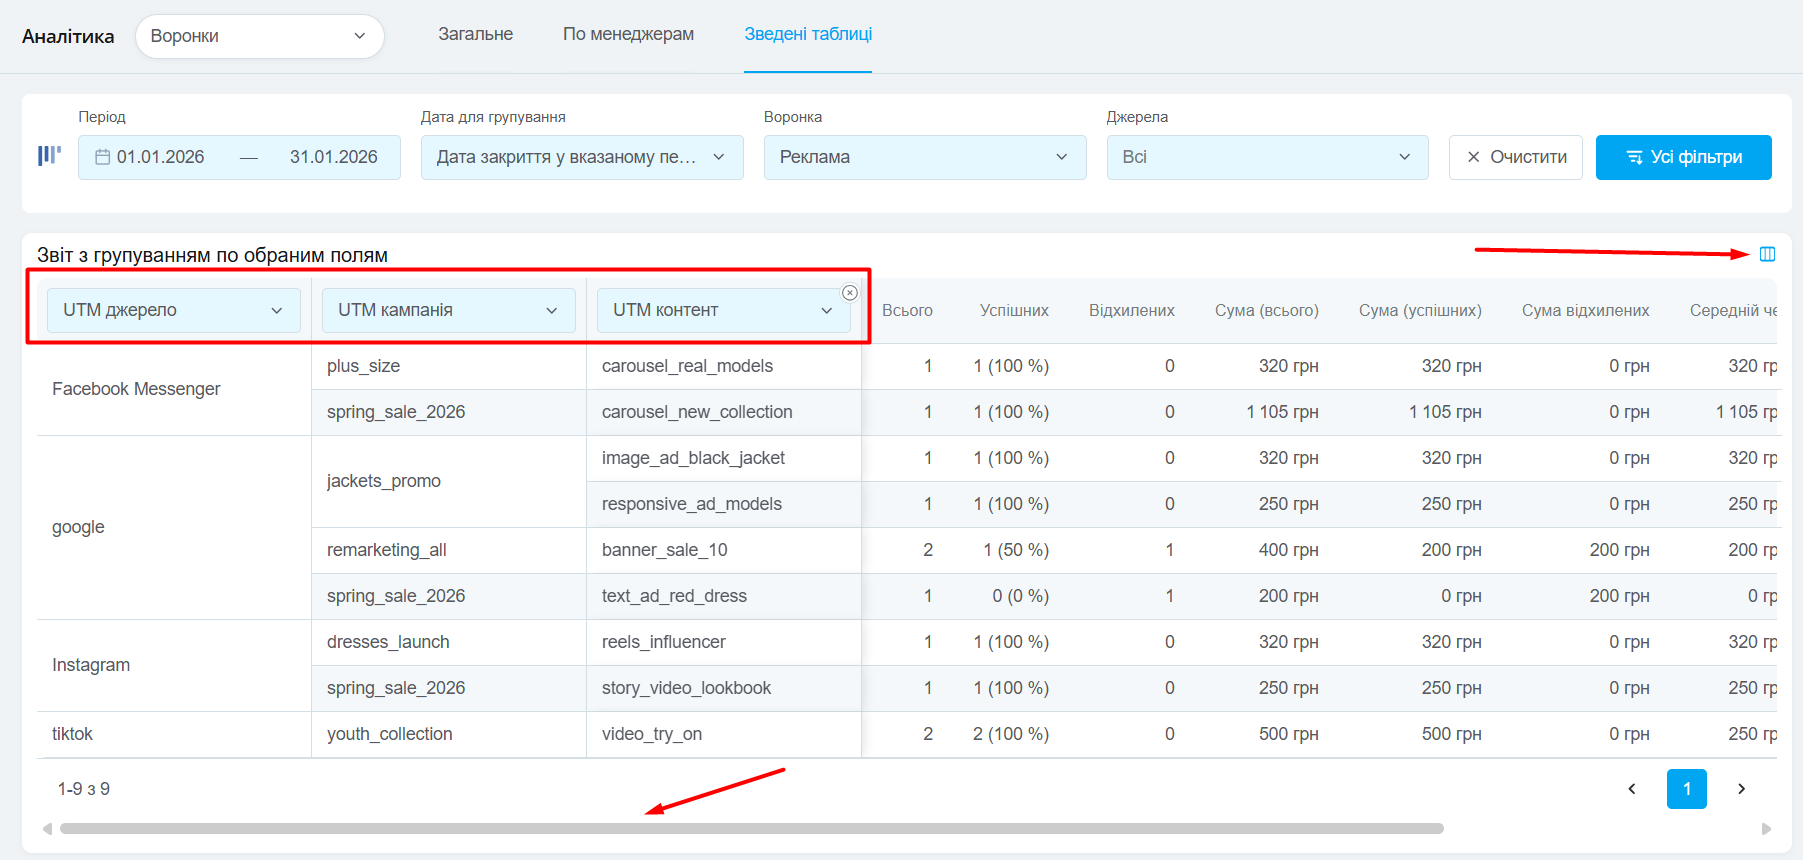Viewport: 1803px width, 860px height.
Task: Open Усі фільтри button
Action: (1683, 157)
